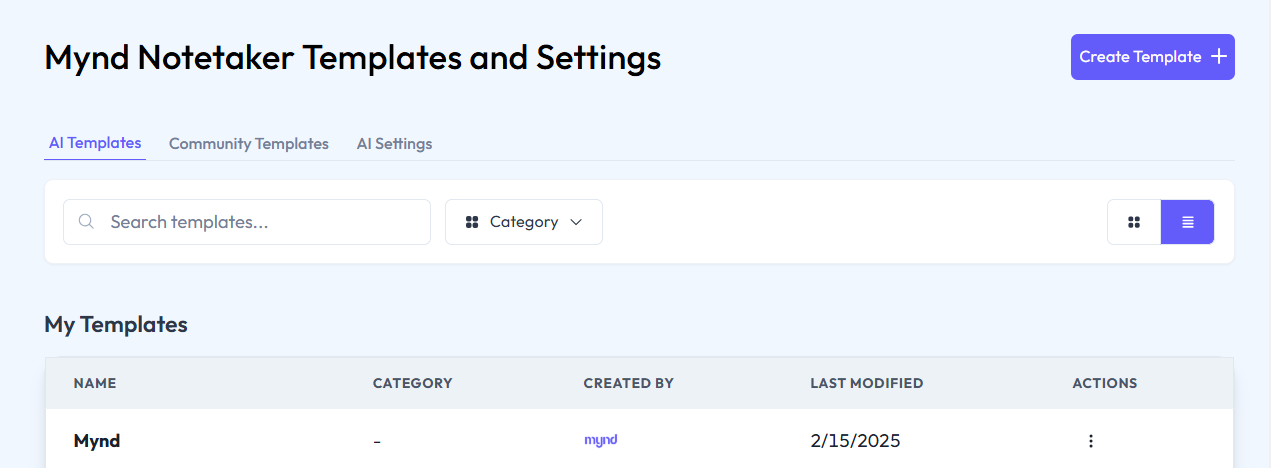Click the magnifying glass search icon
Viewport: 1271px width, 468px height.
86,222
